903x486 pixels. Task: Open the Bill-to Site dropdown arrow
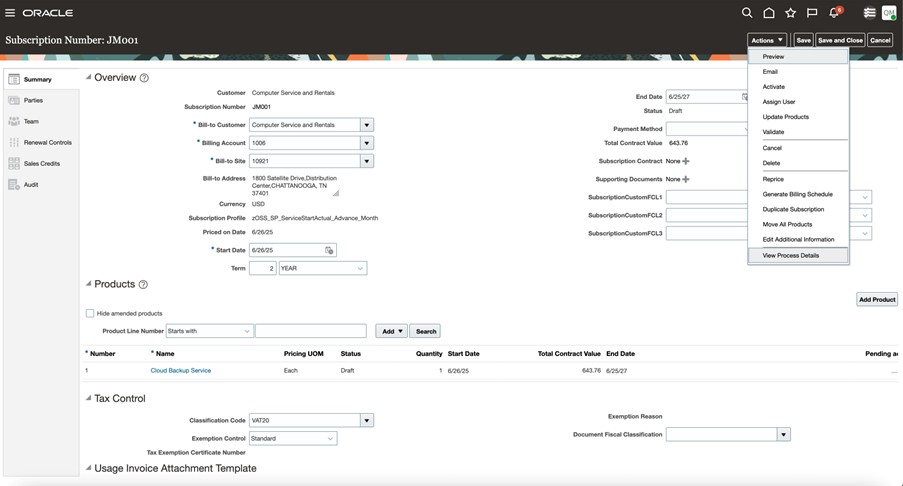coord(367,161)
